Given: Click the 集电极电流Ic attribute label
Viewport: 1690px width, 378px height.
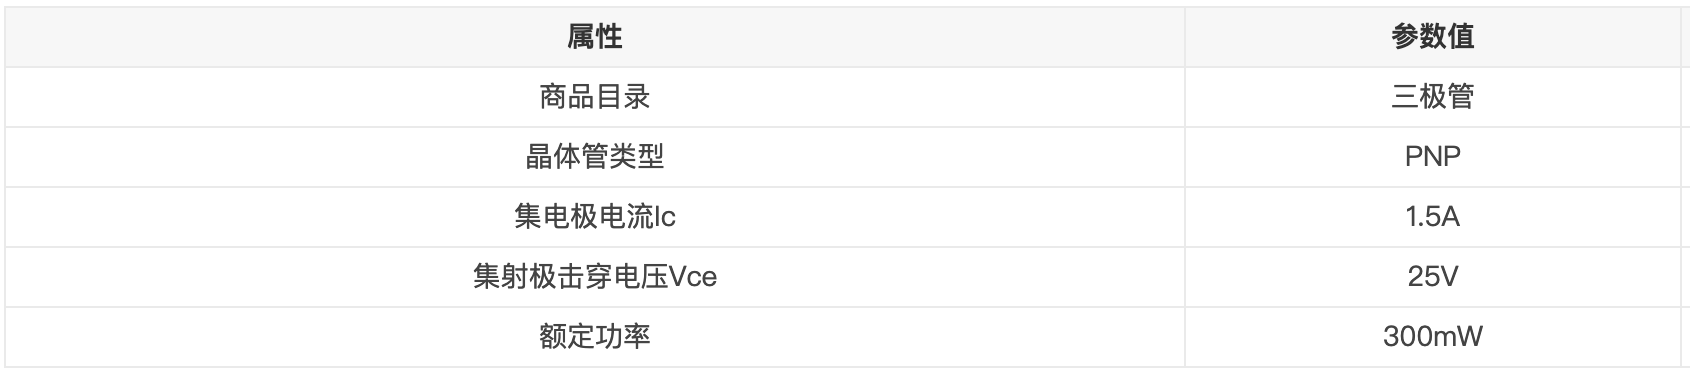Looking at the screenshot, I should [x=595, y=216].
